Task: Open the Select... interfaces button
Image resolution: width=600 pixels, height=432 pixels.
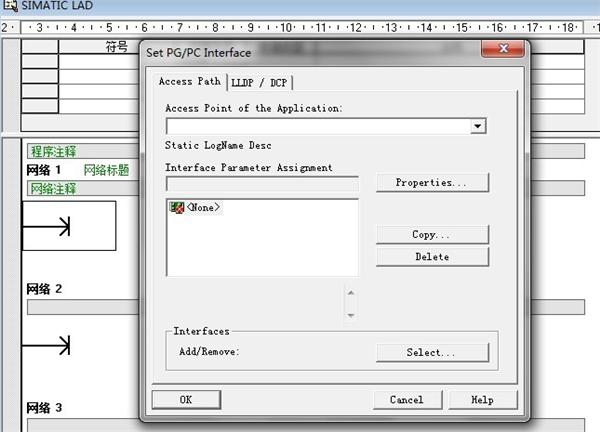Action: [x=432, y=352]
